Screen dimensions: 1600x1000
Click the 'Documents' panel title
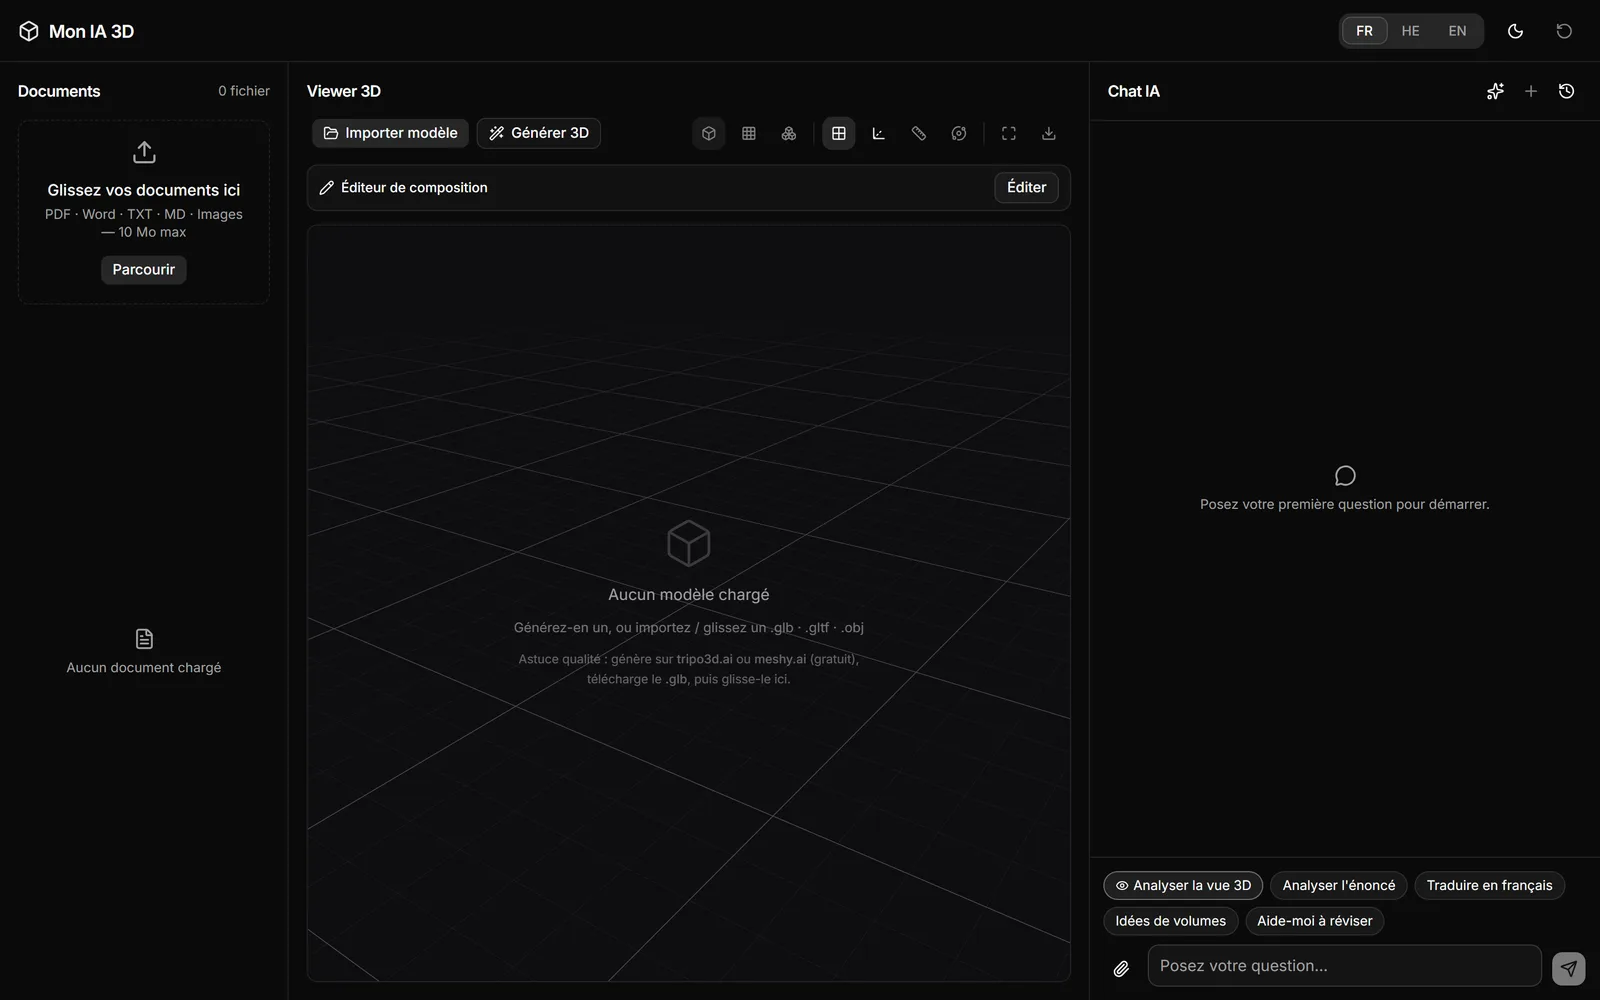(59, 91)
